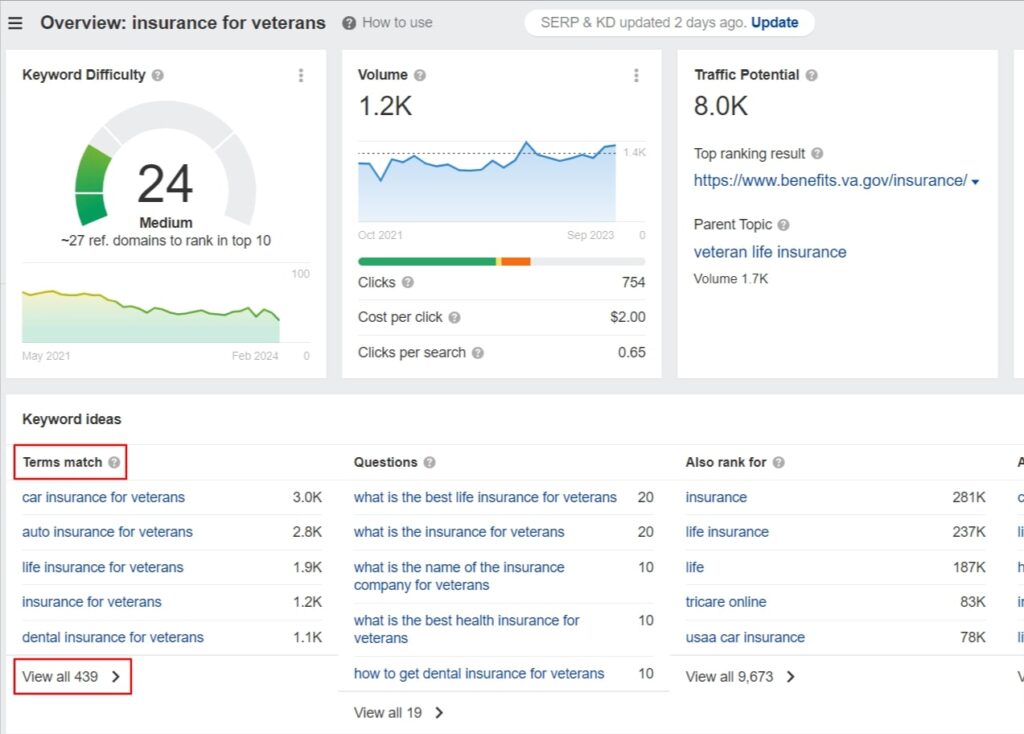The height and width of the screenshot is (734, 1024).
Task: Open Volume card three-dot menu
Action: pyautogui.click(x=636, y=75)
